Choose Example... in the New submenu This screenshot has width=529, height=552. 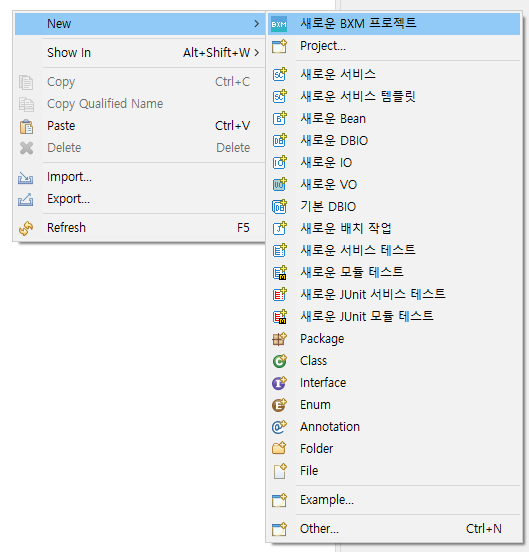click(394, 500)
